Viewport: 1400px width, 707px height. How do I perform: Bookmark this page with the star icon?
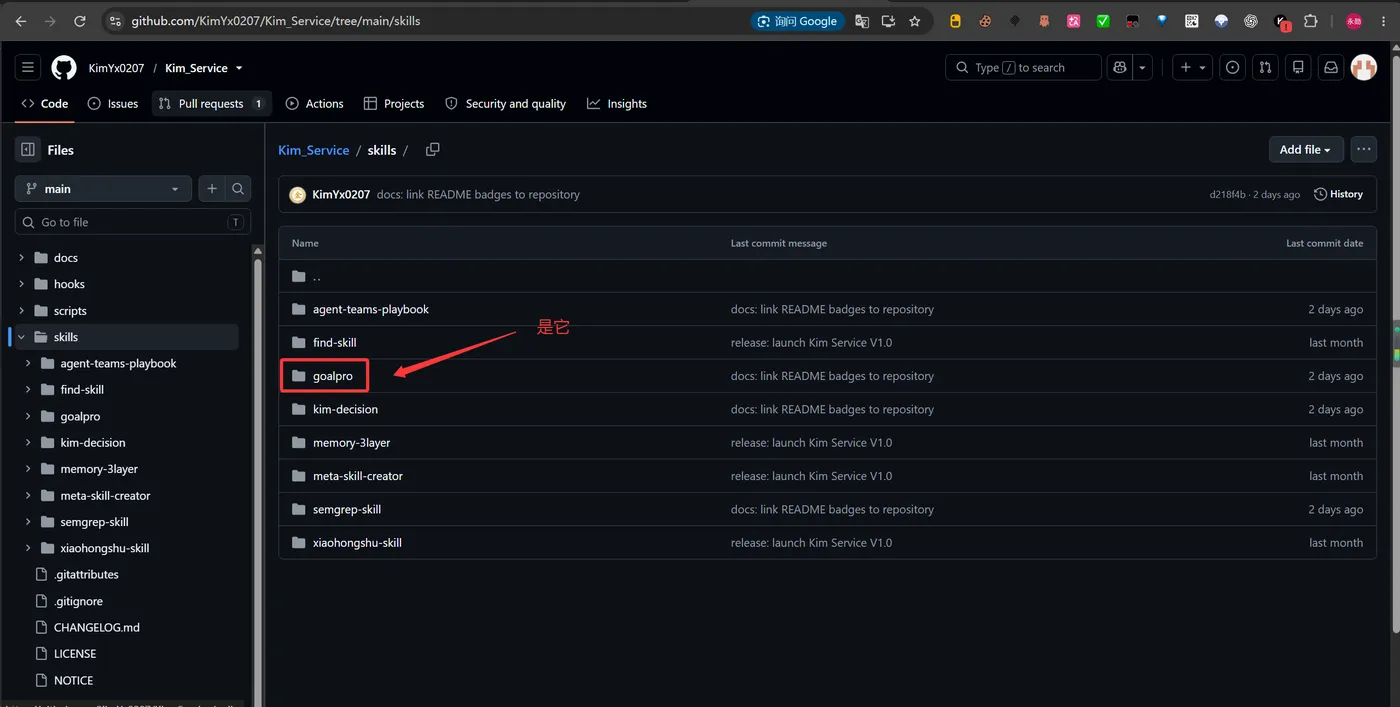(914, 21)
